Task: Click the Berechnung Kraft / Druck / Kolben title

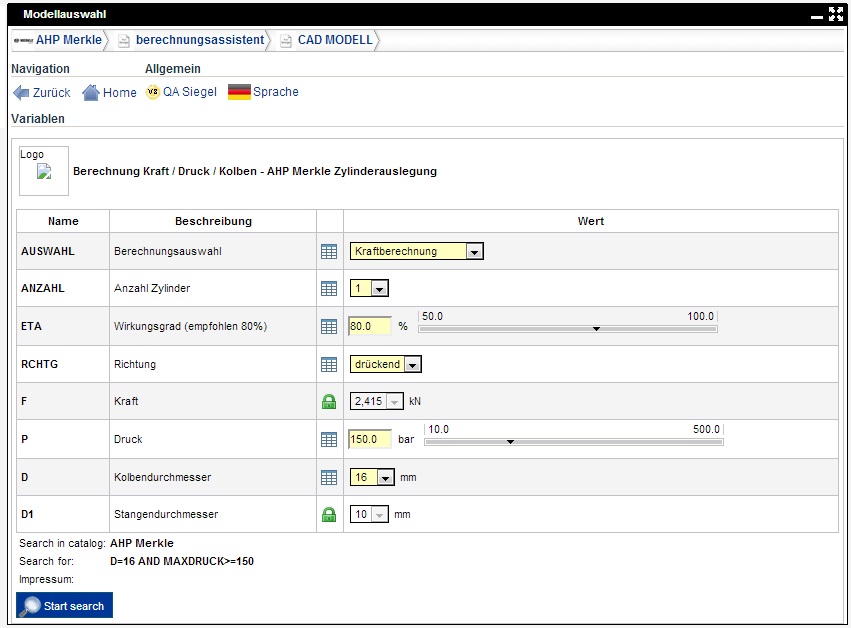Action: click(255, 171)
